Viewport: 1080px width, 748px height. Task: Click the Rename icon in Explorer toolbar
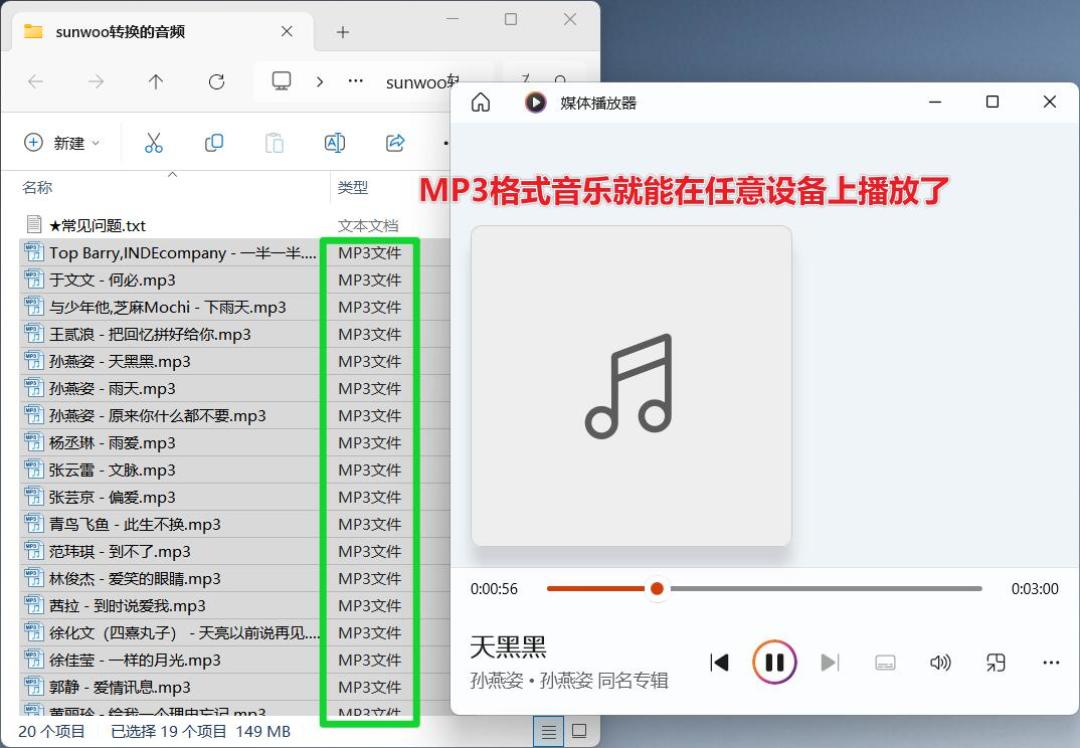(x=335, y=143)
